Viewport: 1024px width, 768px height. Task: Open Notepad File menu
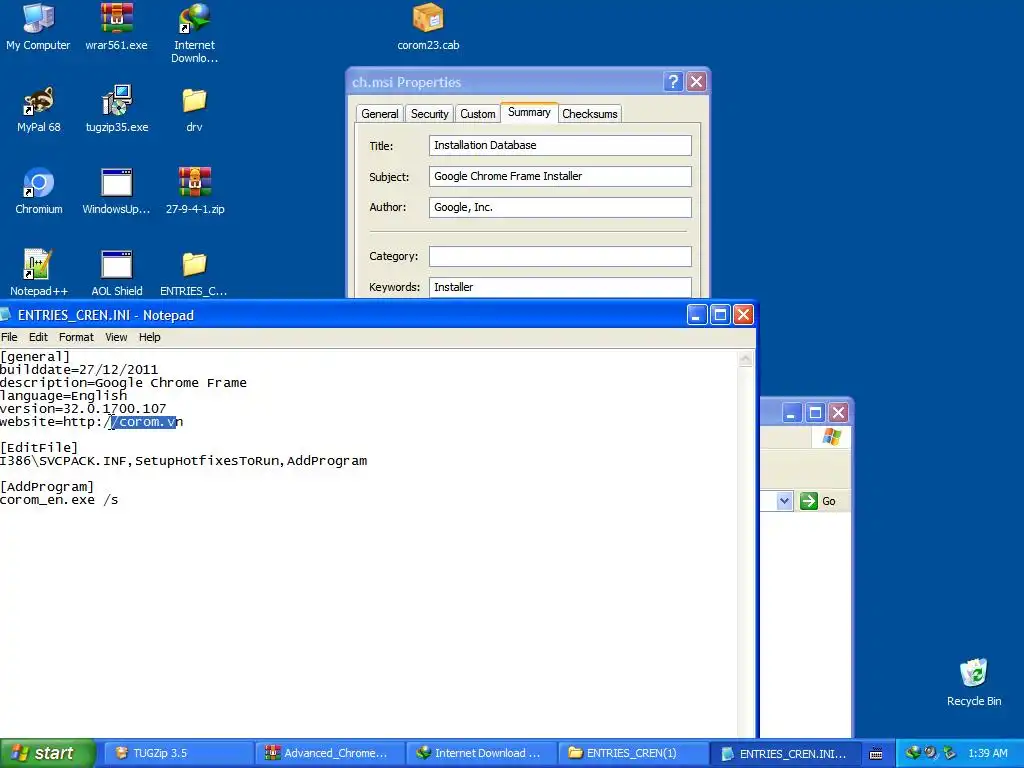point(9,337)
